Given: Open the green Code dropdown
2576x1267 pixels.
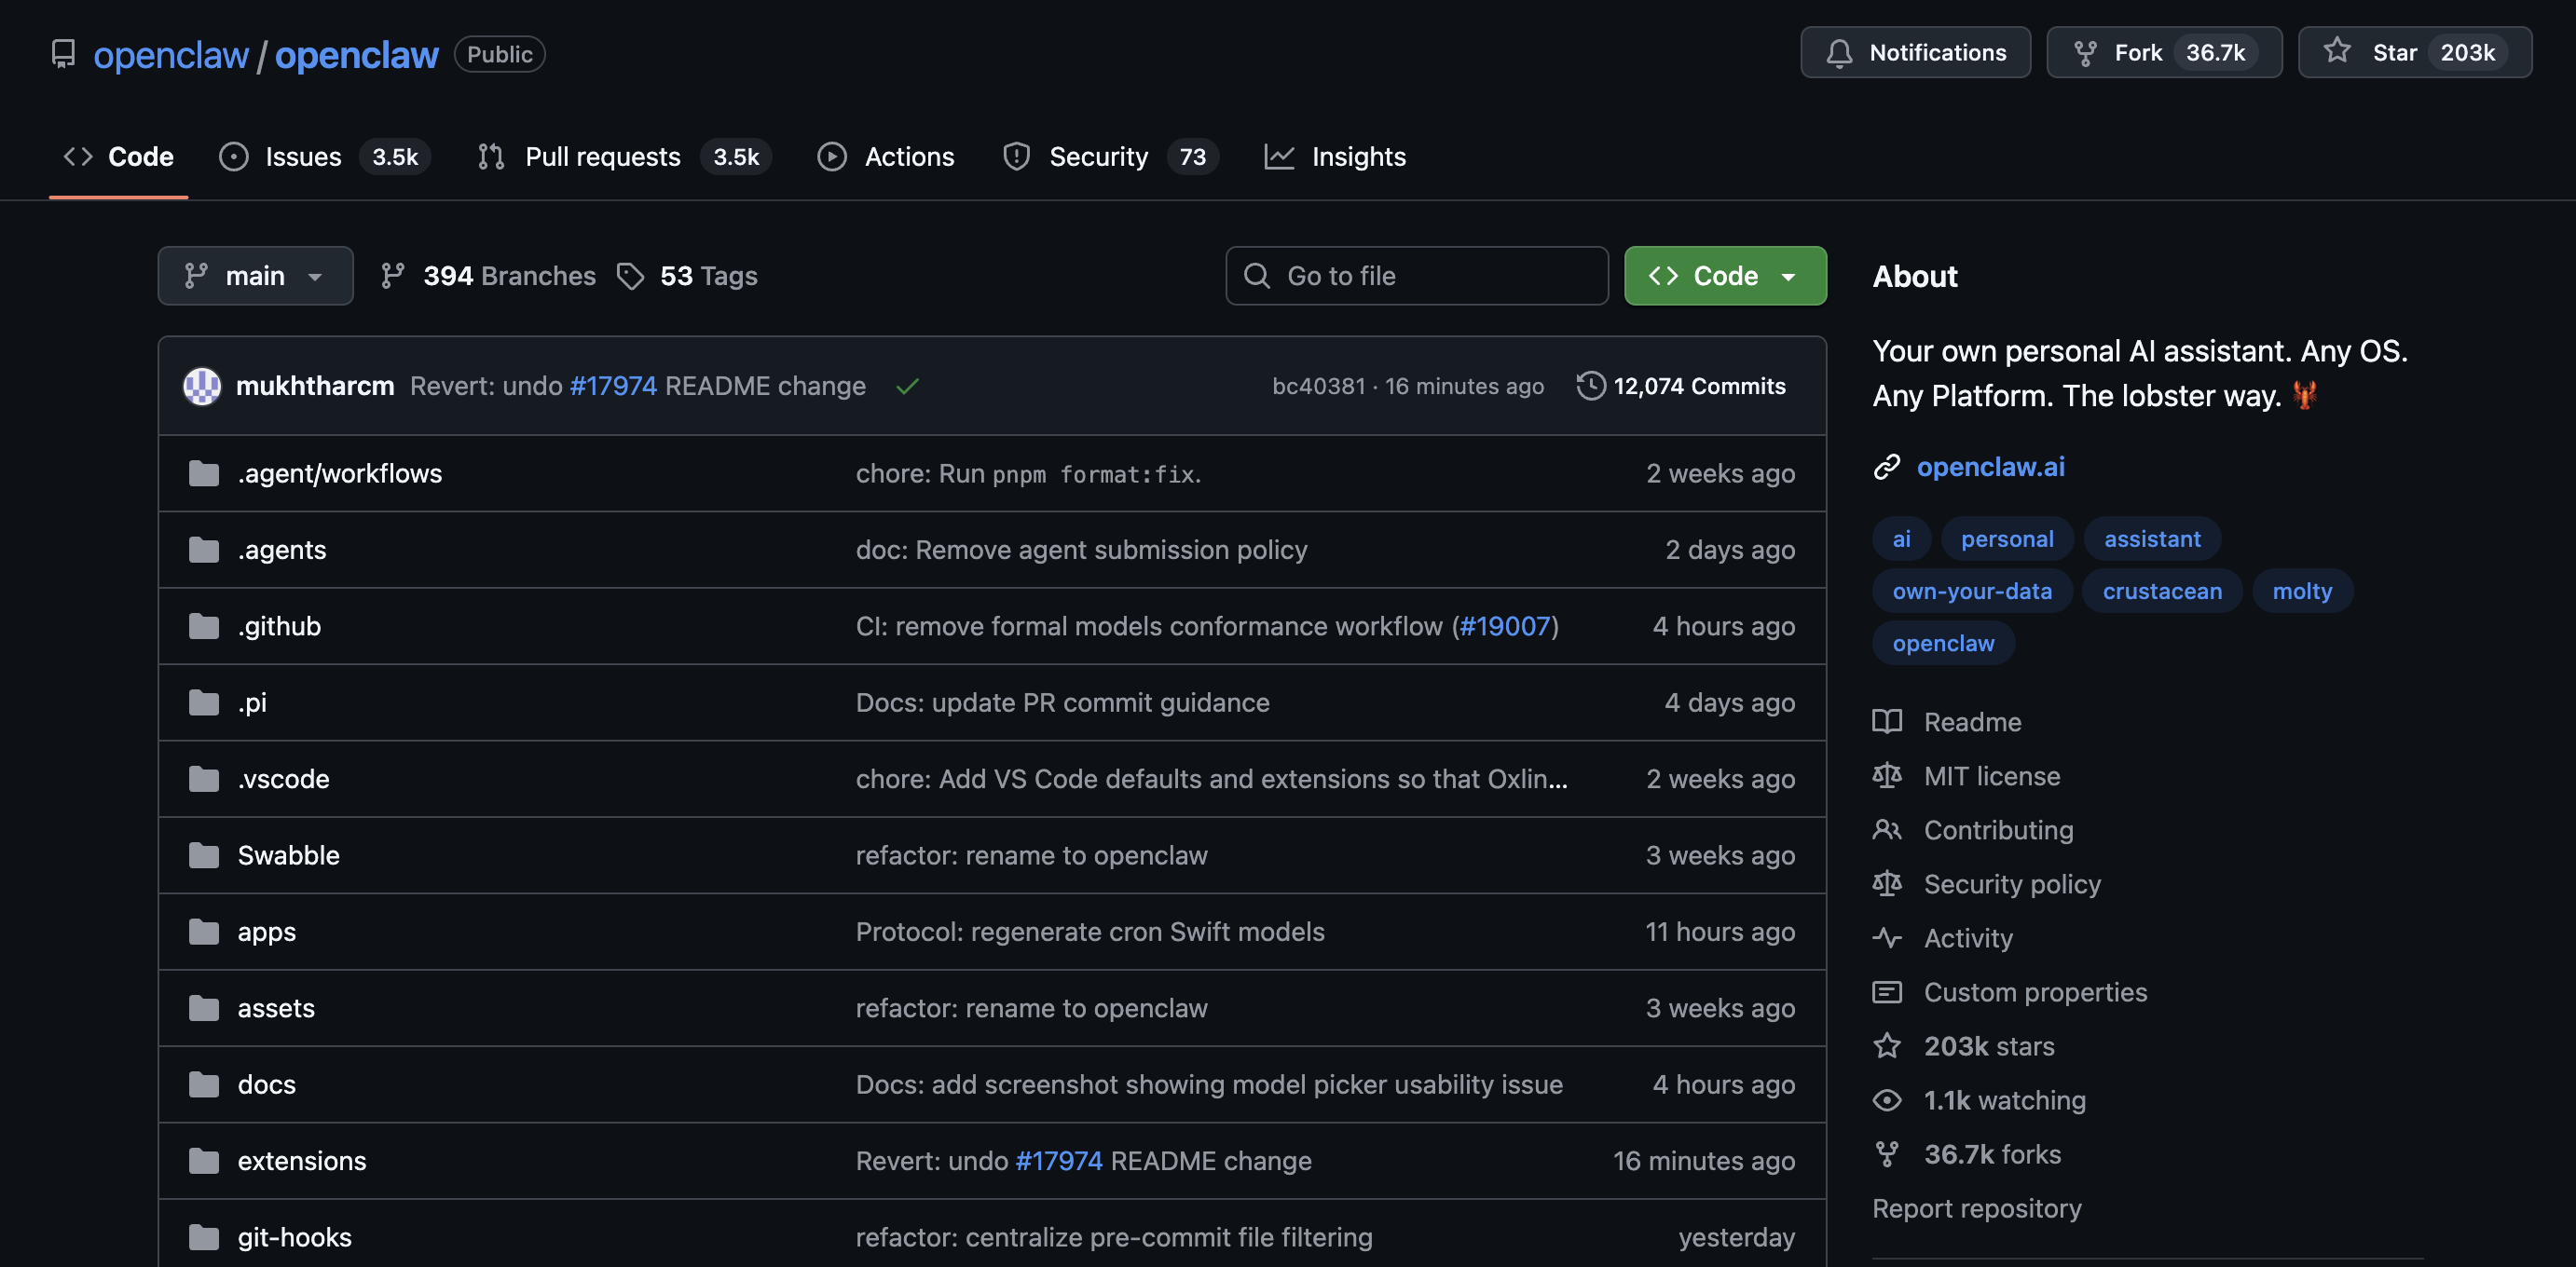Looking at the screenshot, I should [x=1724, y=275].
